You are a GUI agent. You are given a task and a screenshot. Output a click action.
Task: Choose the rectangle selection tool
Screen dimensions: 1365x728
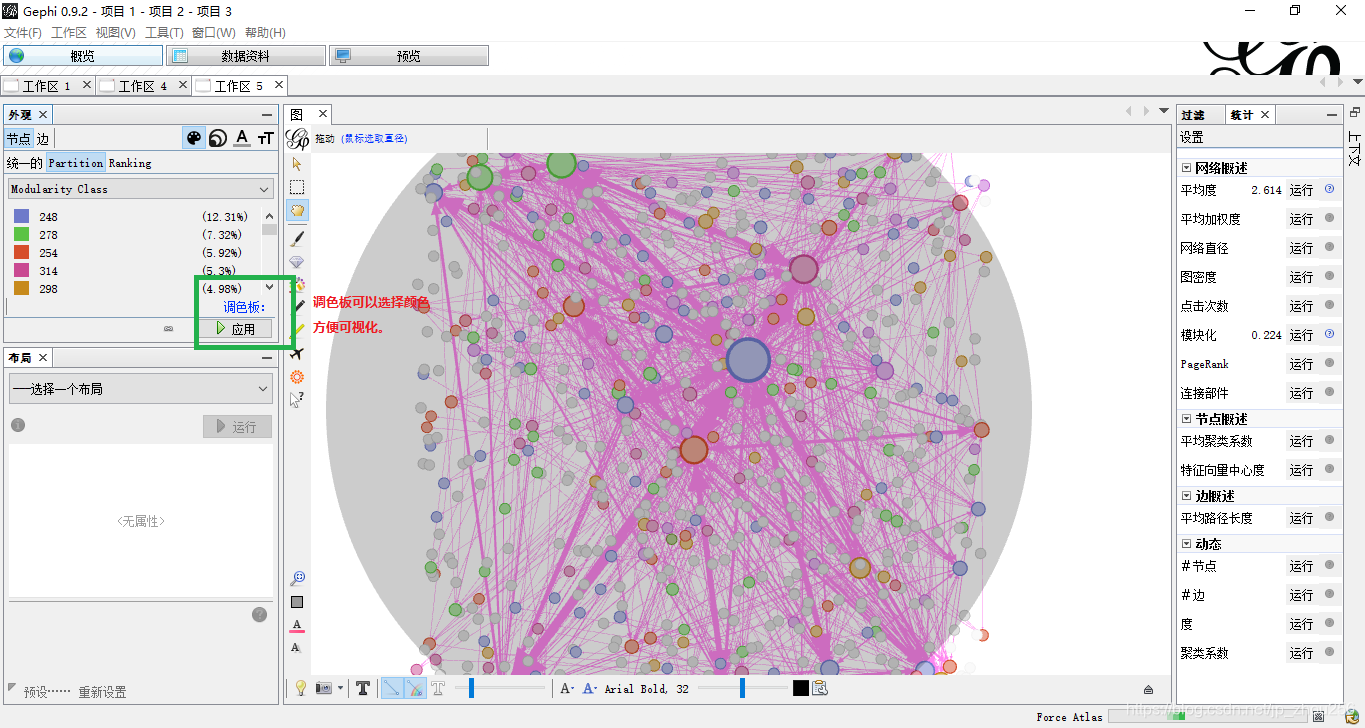pyautogui.click(x=297, y=187)
